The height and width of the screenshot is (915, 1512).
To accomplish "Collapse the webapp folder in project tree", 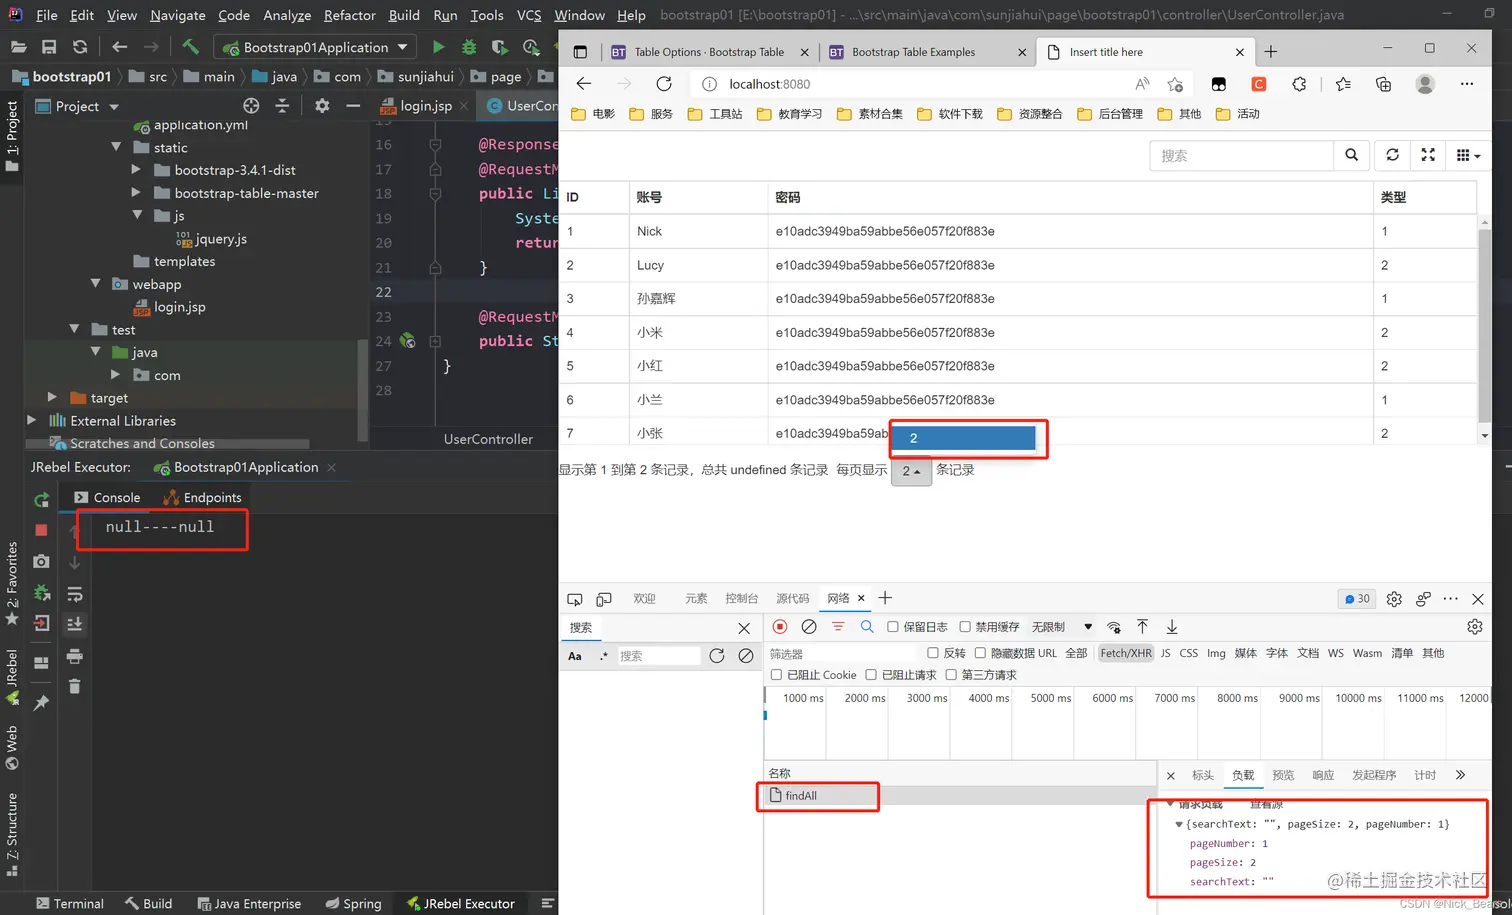I will click(x=96, y=284).
